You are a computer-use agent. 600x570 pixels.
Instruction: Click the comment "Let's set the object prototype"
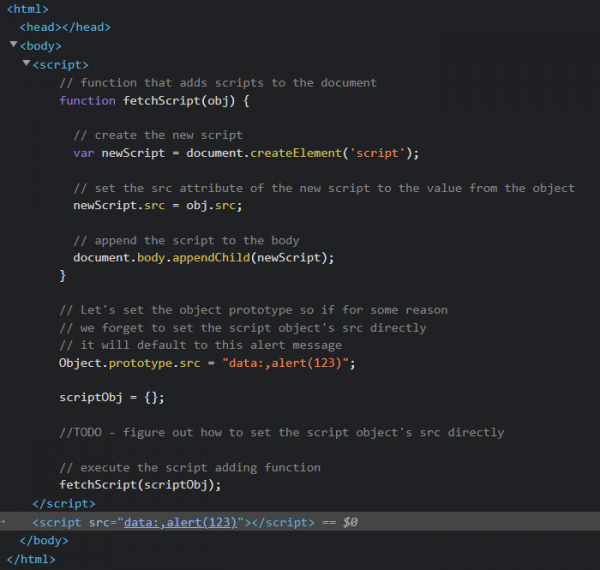pos(253,310)
